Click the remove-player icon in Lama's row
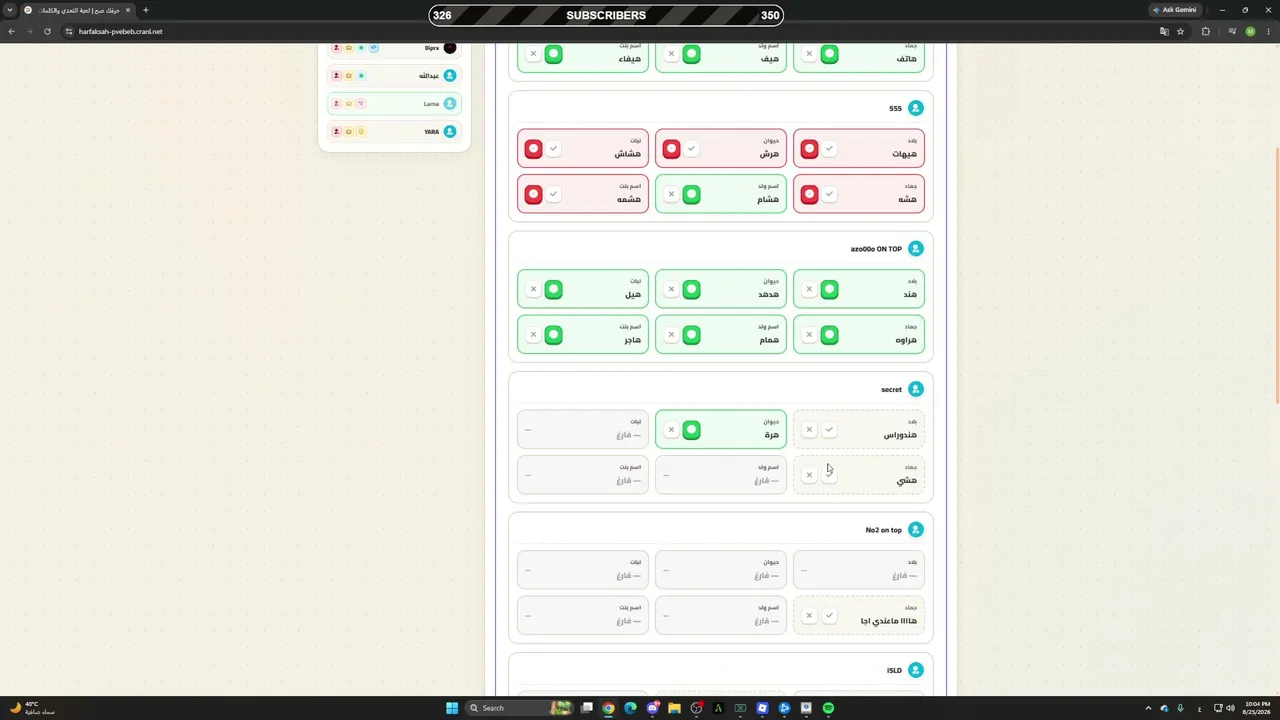 [336, 103]
